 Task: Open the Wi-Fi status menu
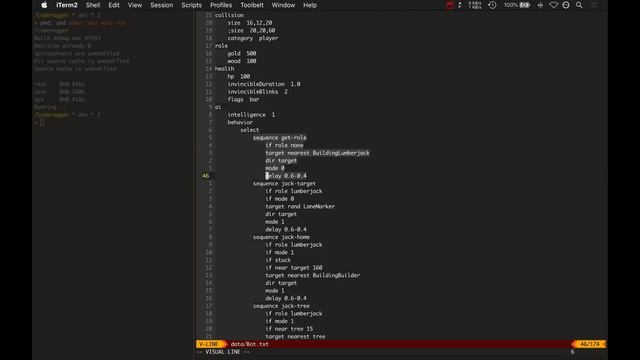click(553, 5)
